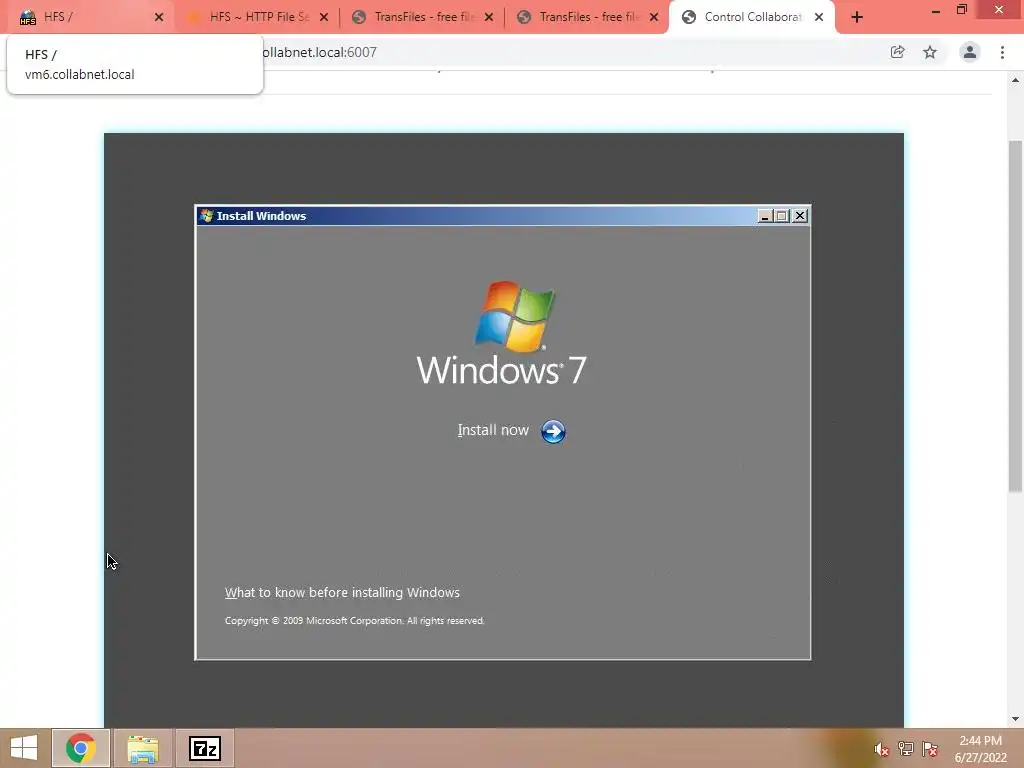Close the HFS ~ HTTP File Server tab

coord(324,17)
